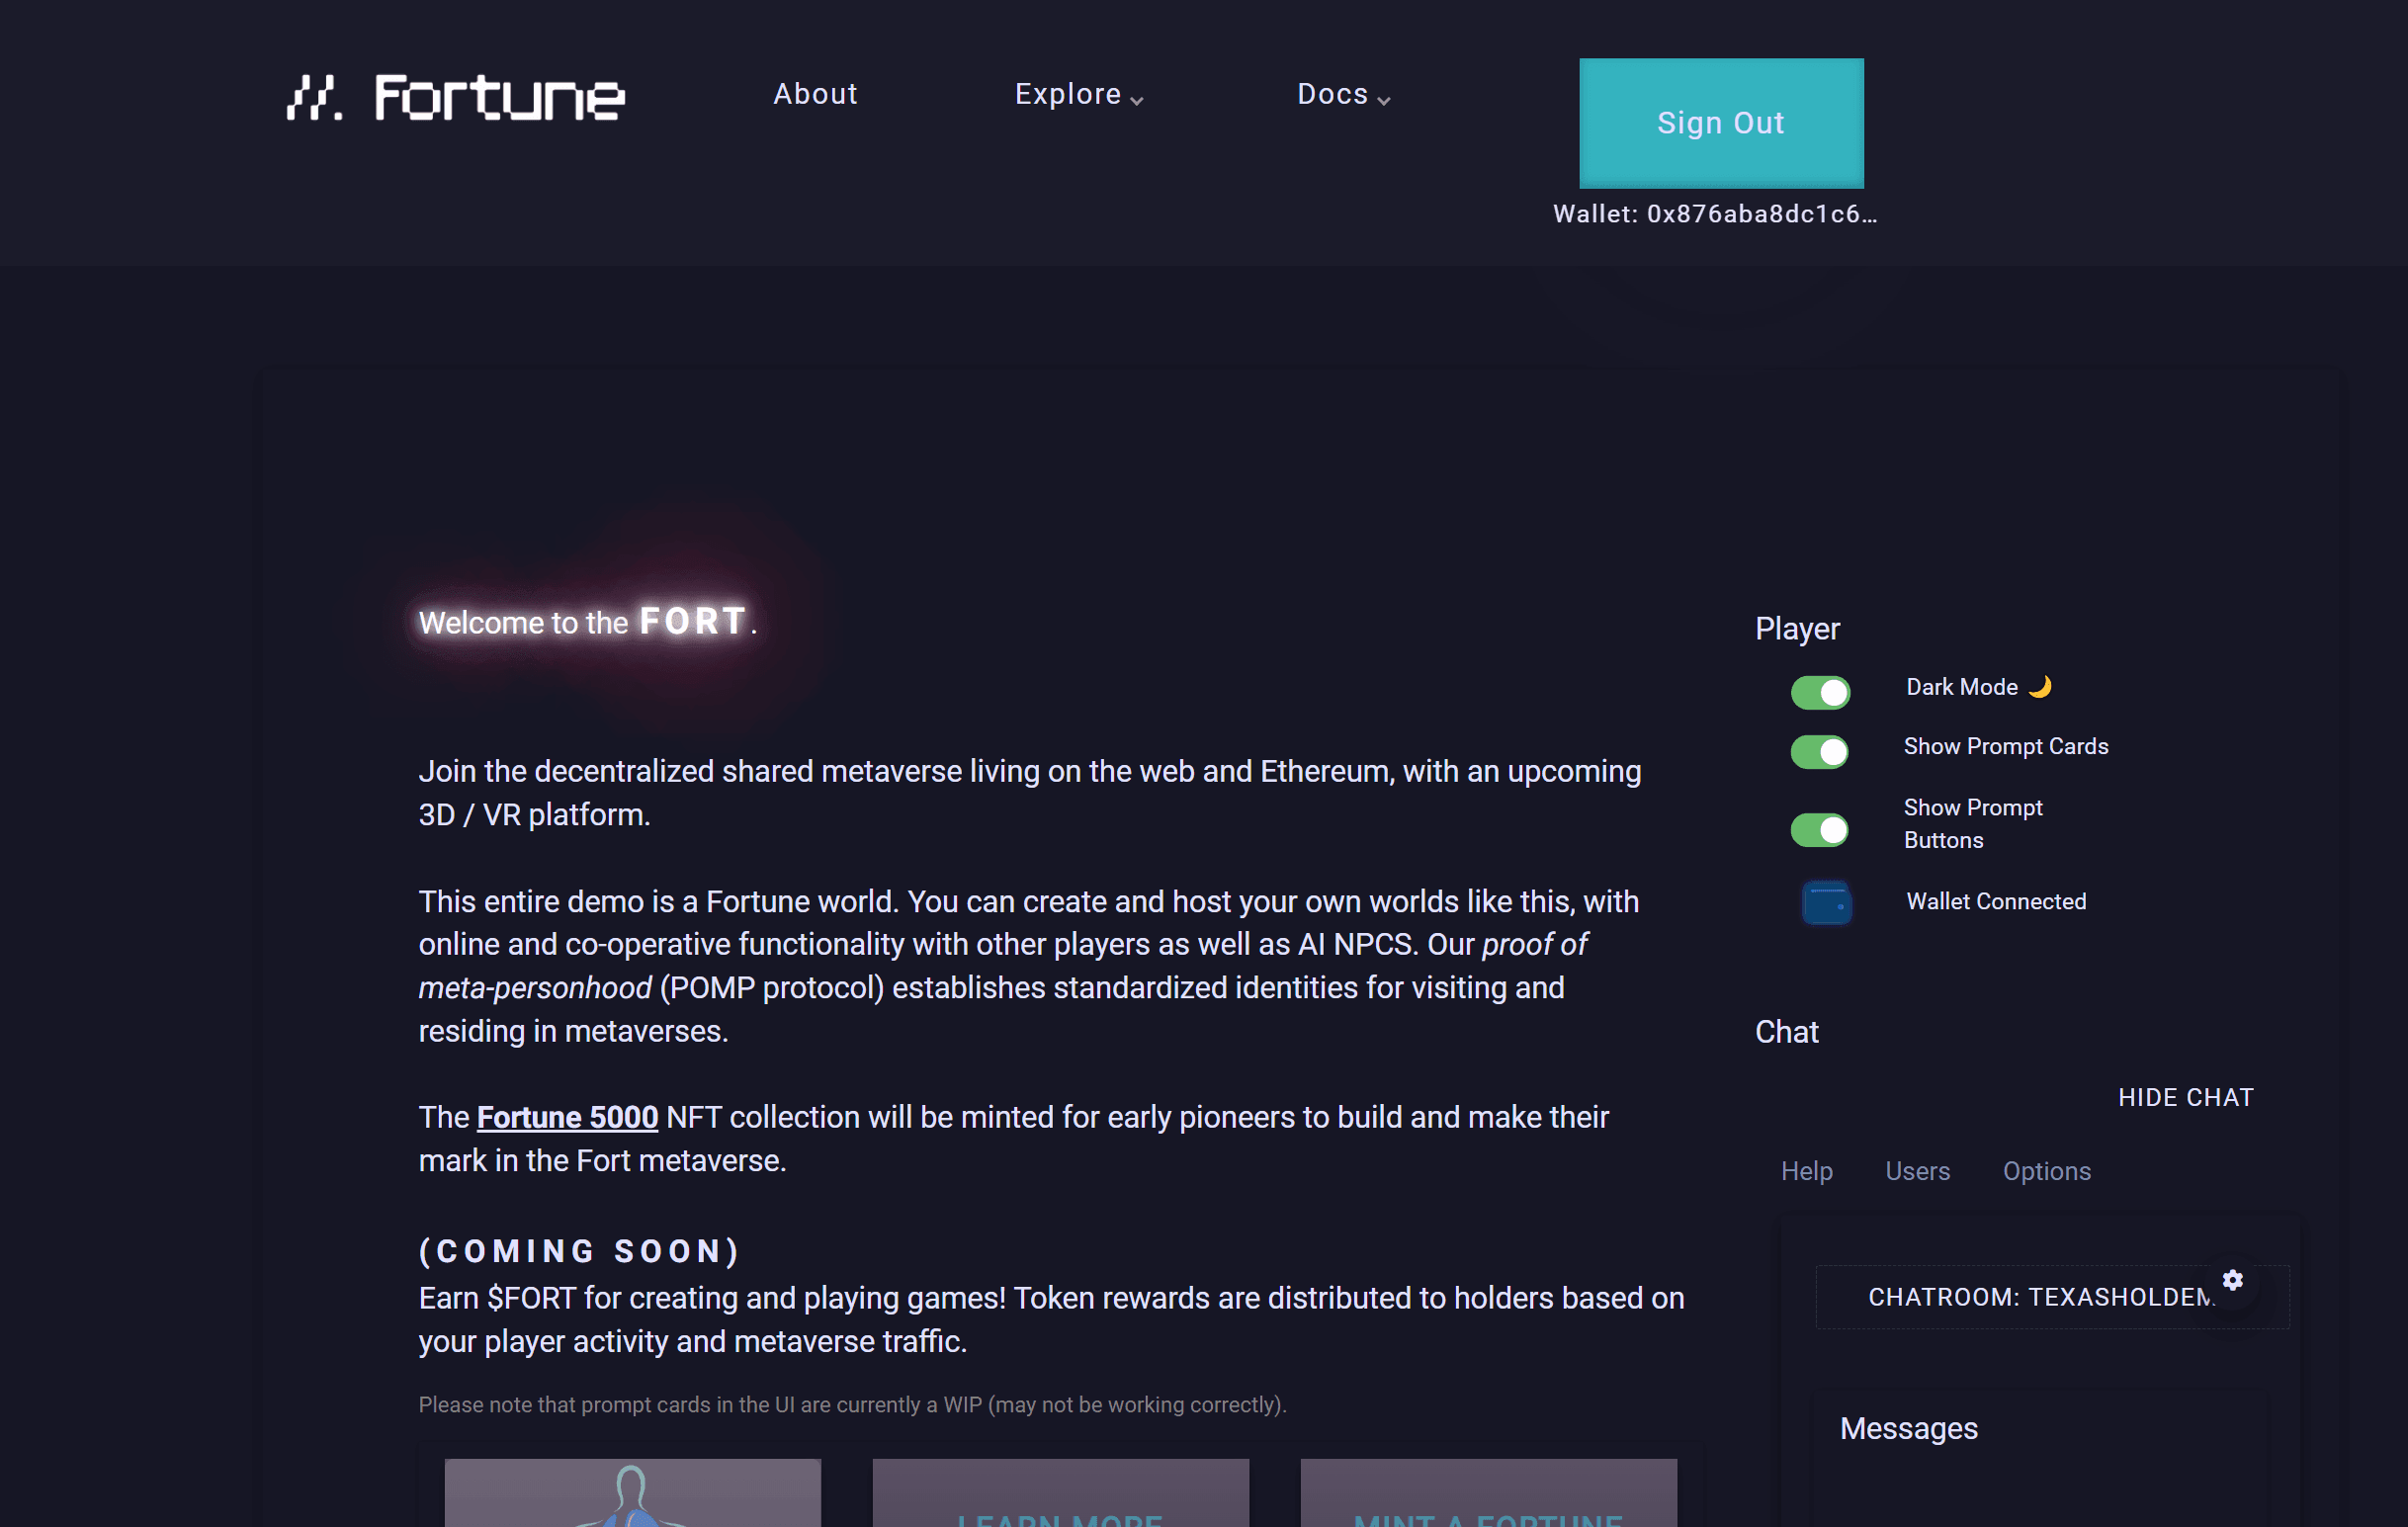Open the chatroom settings gear icon
This screenshot has height=1527, width=2408.
coord(2232,1280)
